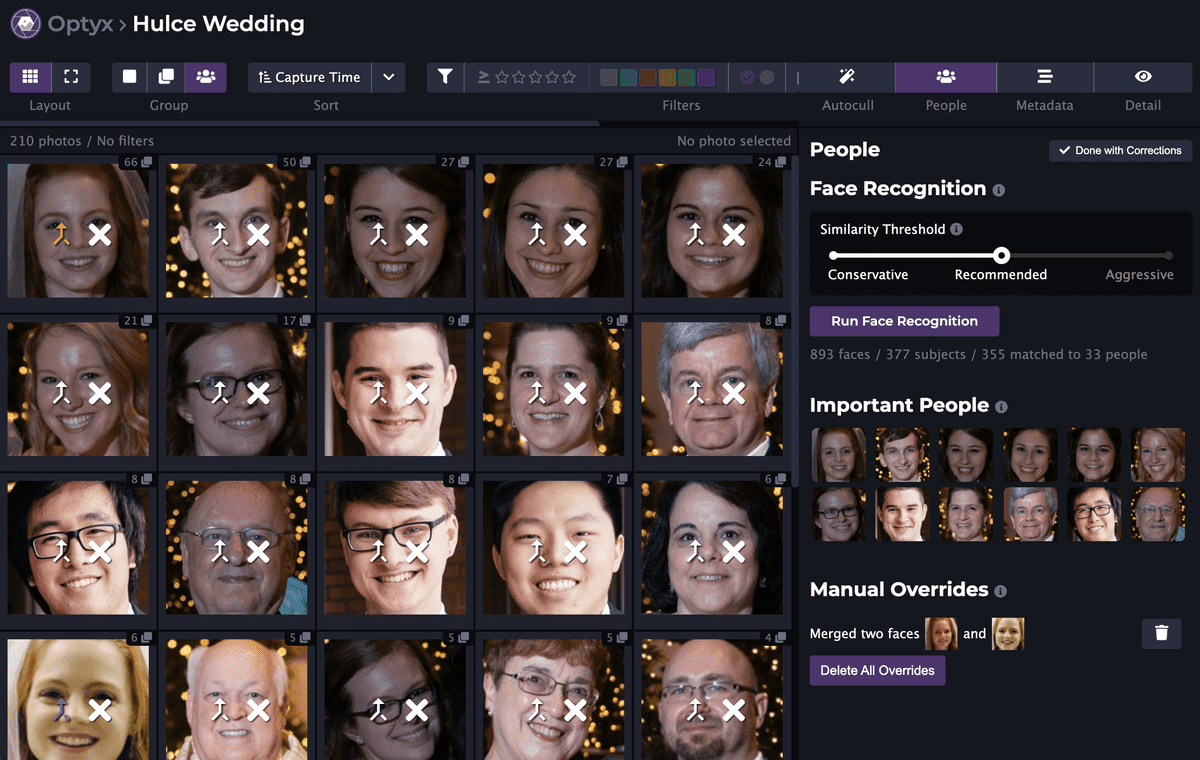Screen dimensions: 1200x760
Task: Toggle the purple color label filter
Action: [706, 77]
